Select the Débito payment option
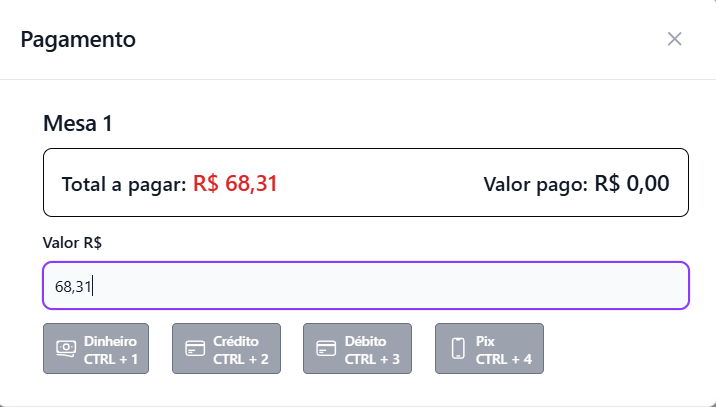 [x=357, y=349]
